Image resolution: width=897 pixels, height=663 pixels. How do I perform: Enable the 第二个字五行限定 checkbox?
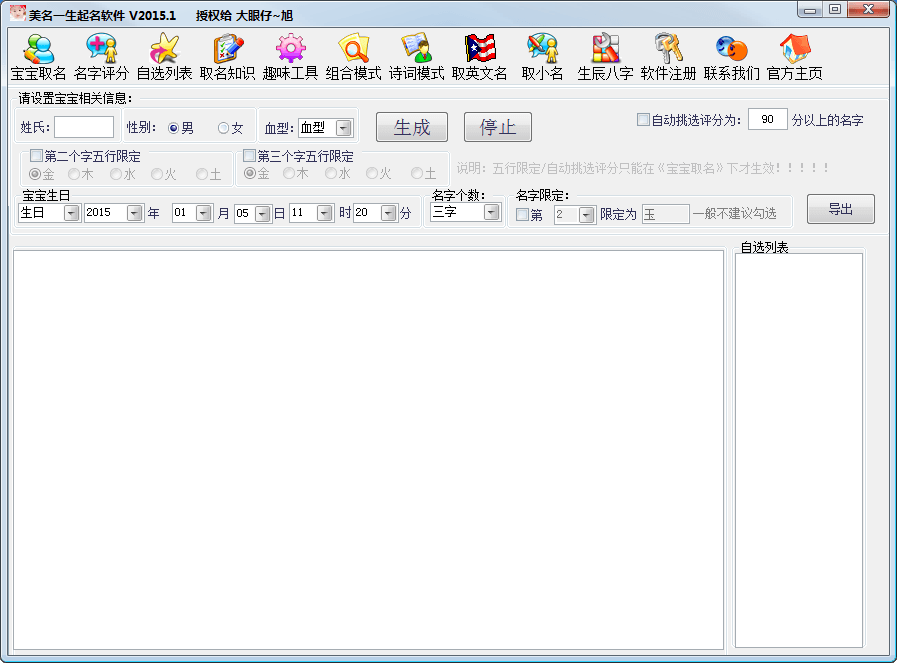point(37,155)
